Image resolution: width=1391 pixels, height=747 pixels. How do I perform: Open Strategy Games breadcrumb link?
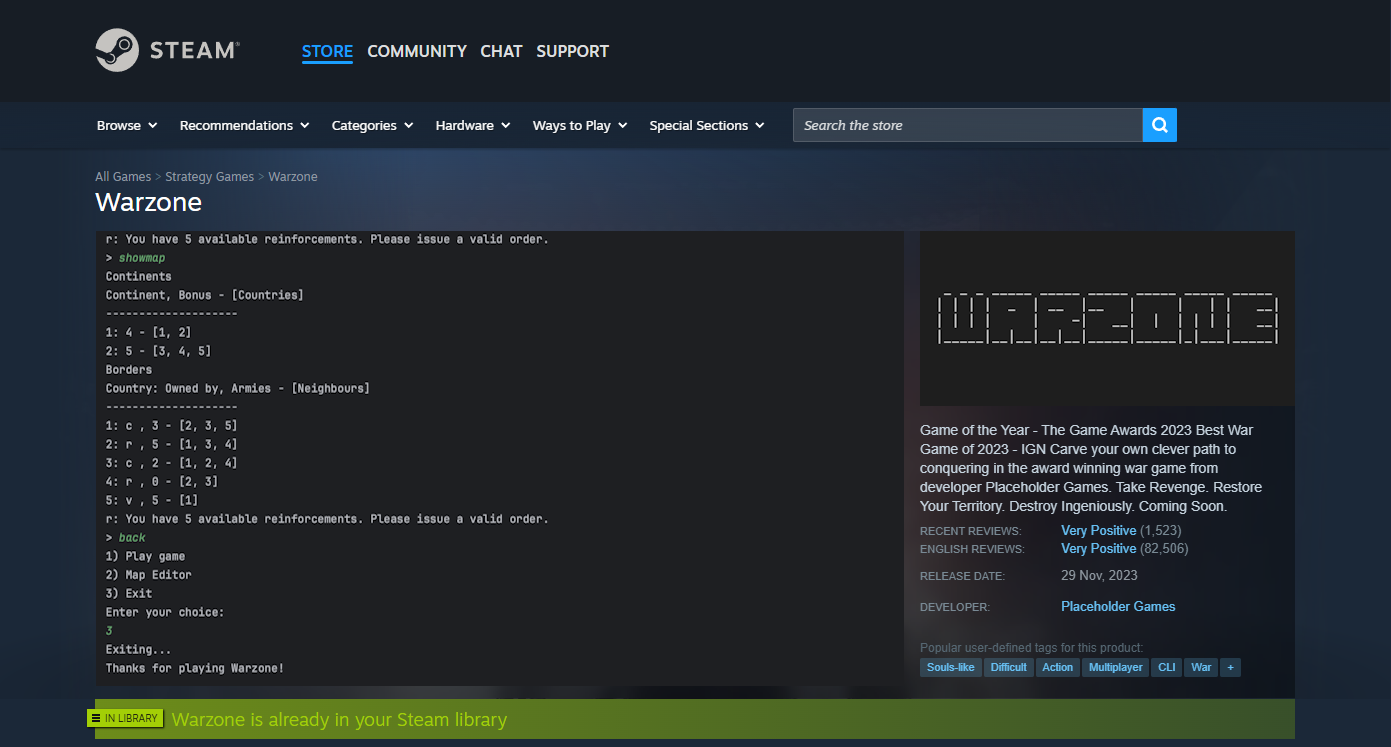pos(210,177)
